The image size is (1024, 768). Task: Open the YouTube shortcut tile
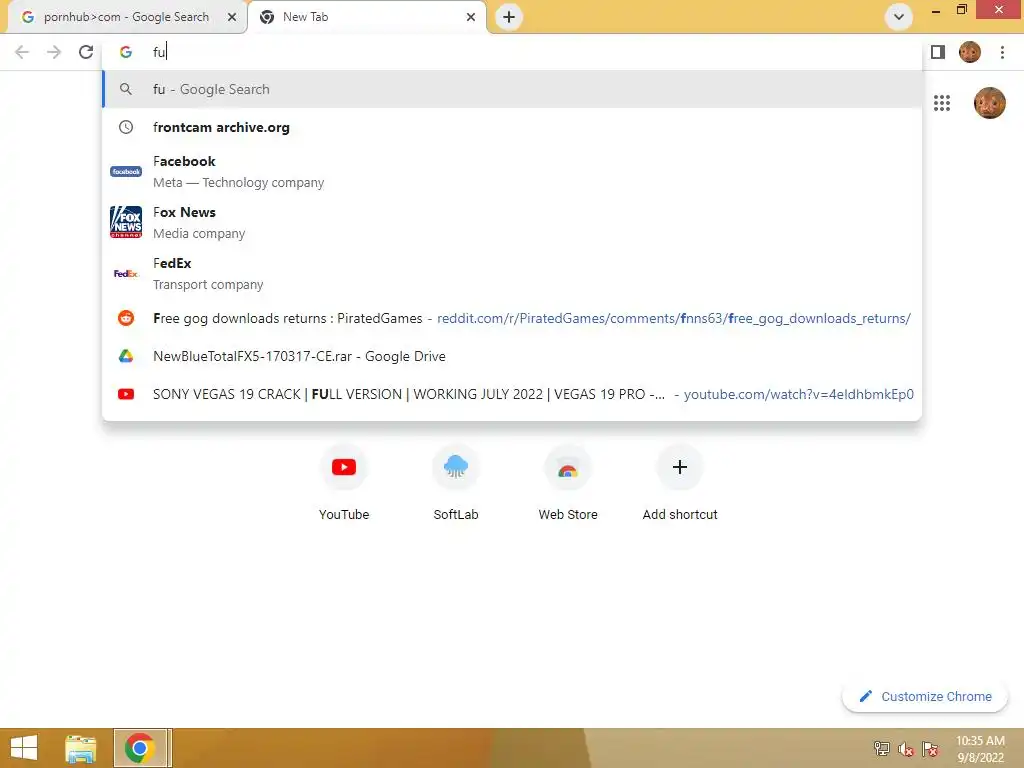(344, 483)
